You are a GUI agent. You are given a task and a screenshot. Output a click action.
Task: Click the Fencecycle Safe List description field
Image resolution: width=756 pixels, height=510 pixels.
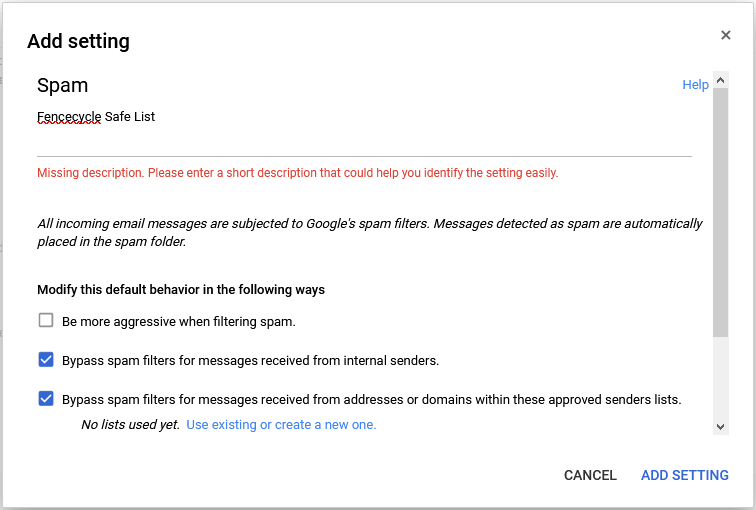pyautogui.click(x=364, y=130)
